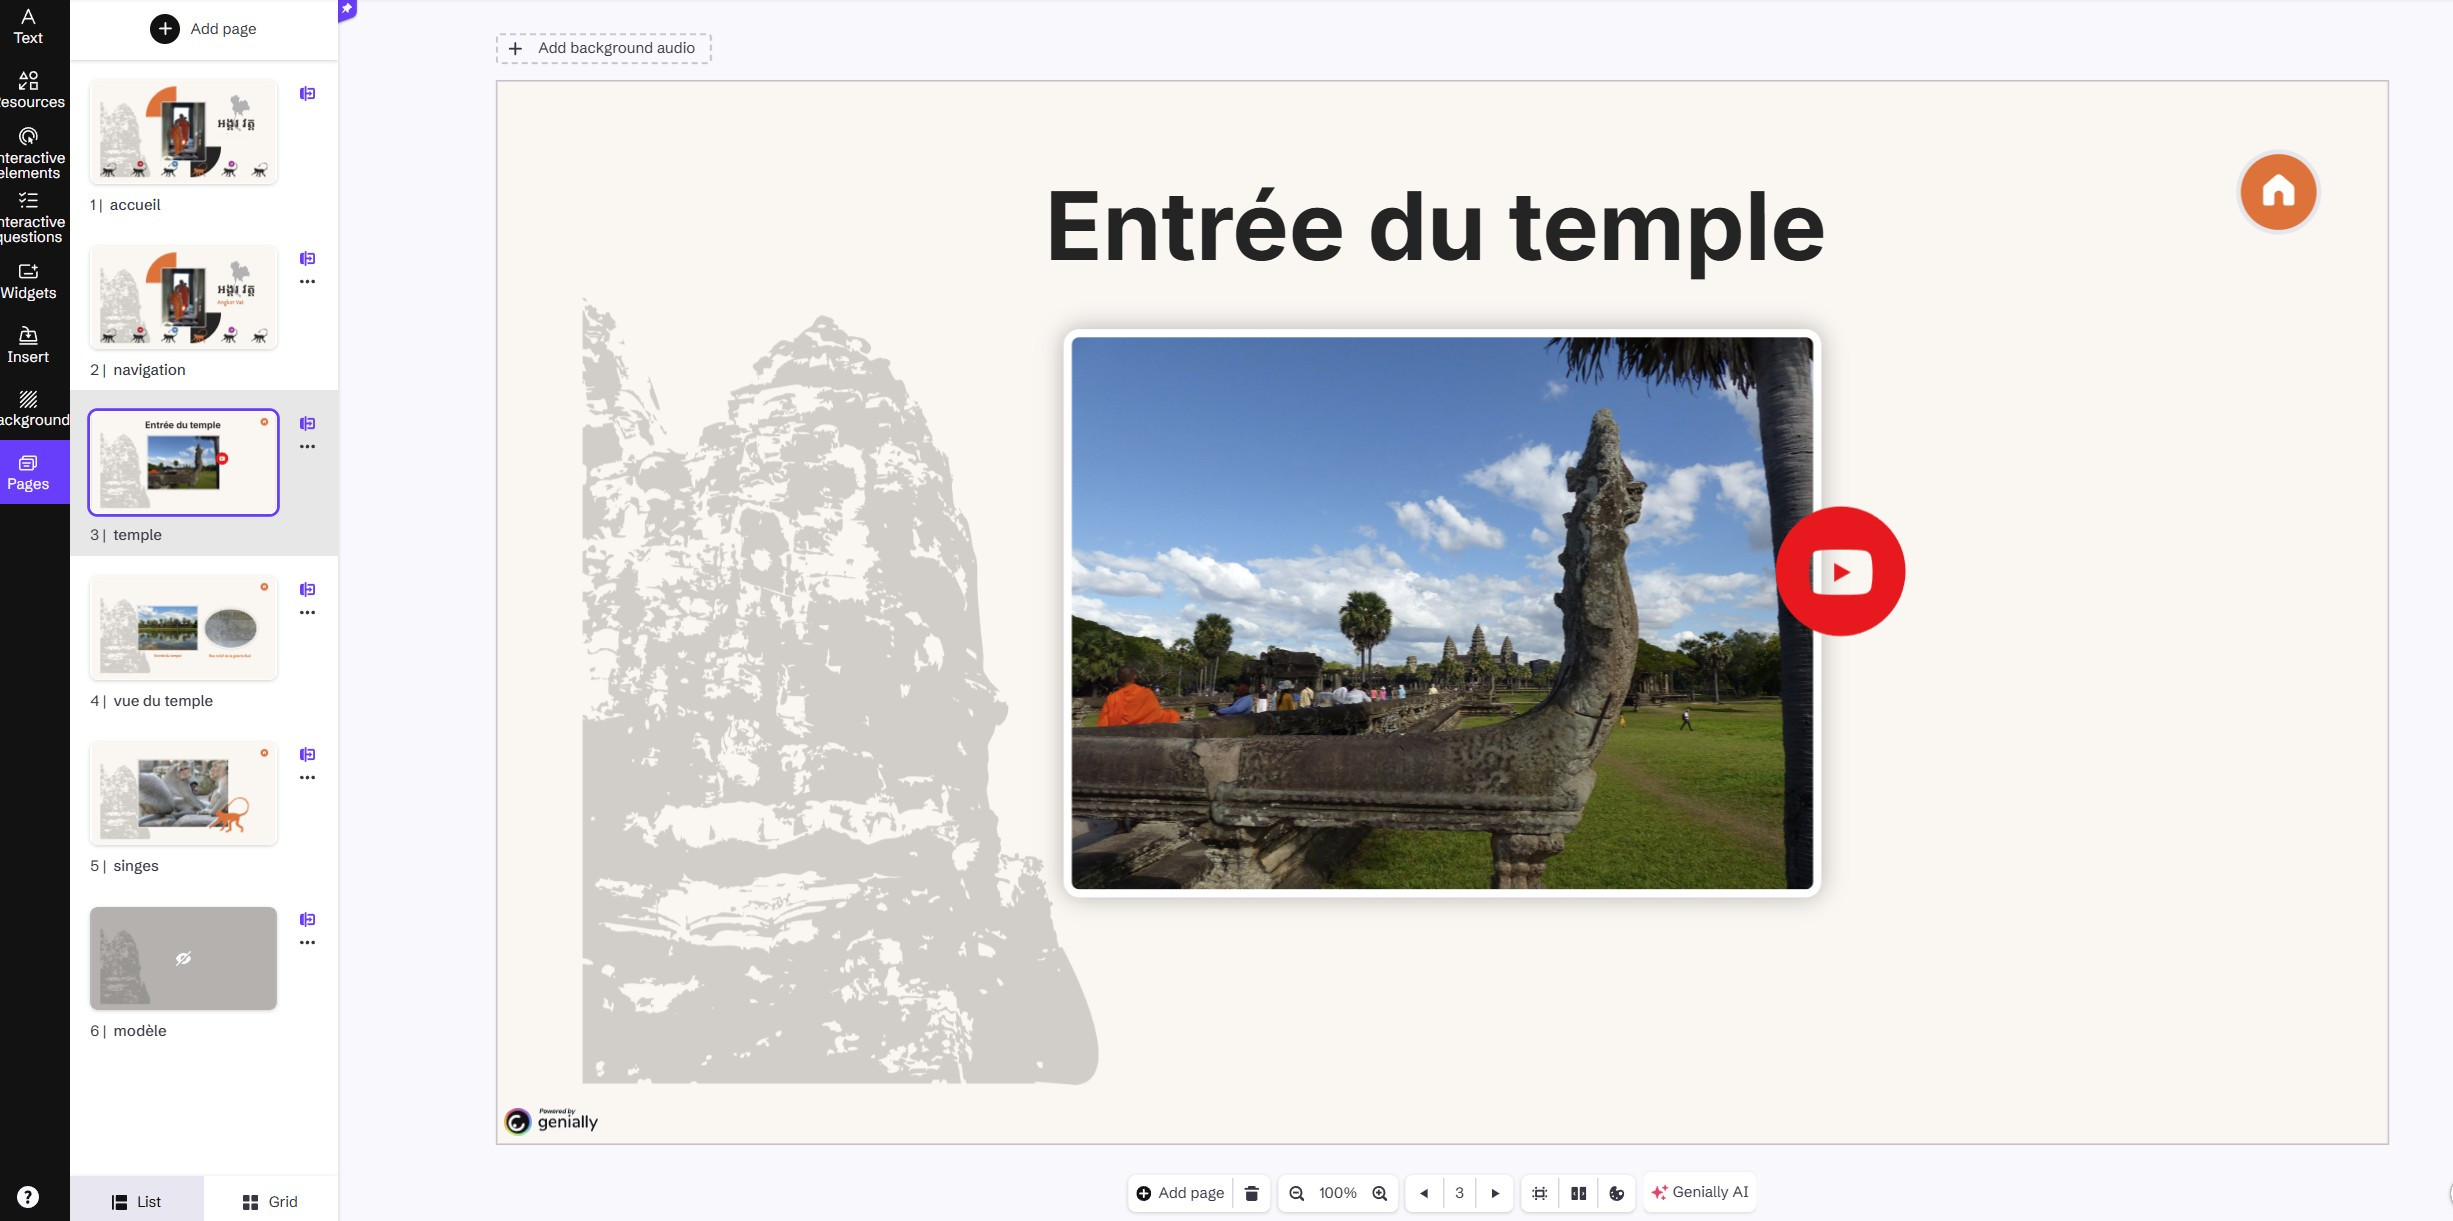Screen dimensions: 2453x1221
Task: Click the red YouTube play button
Action: click(1840, 571)
